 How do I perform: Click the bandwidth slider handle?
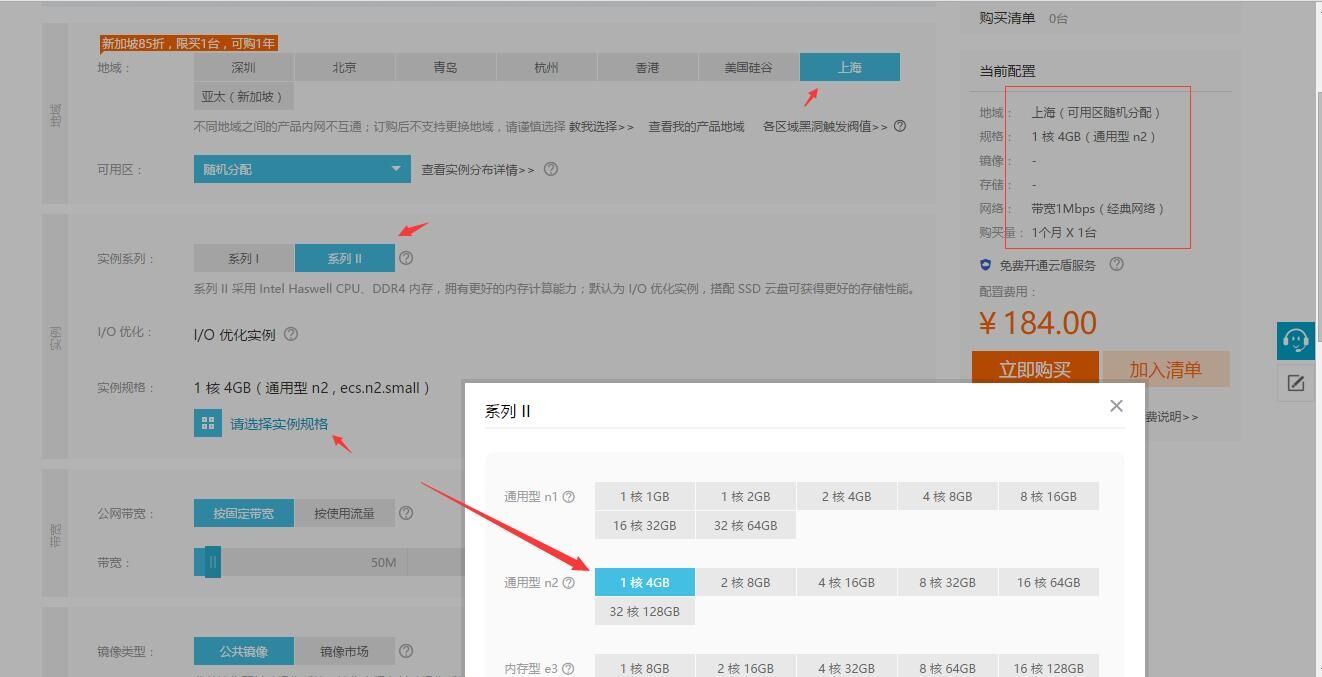pos(212,563)
